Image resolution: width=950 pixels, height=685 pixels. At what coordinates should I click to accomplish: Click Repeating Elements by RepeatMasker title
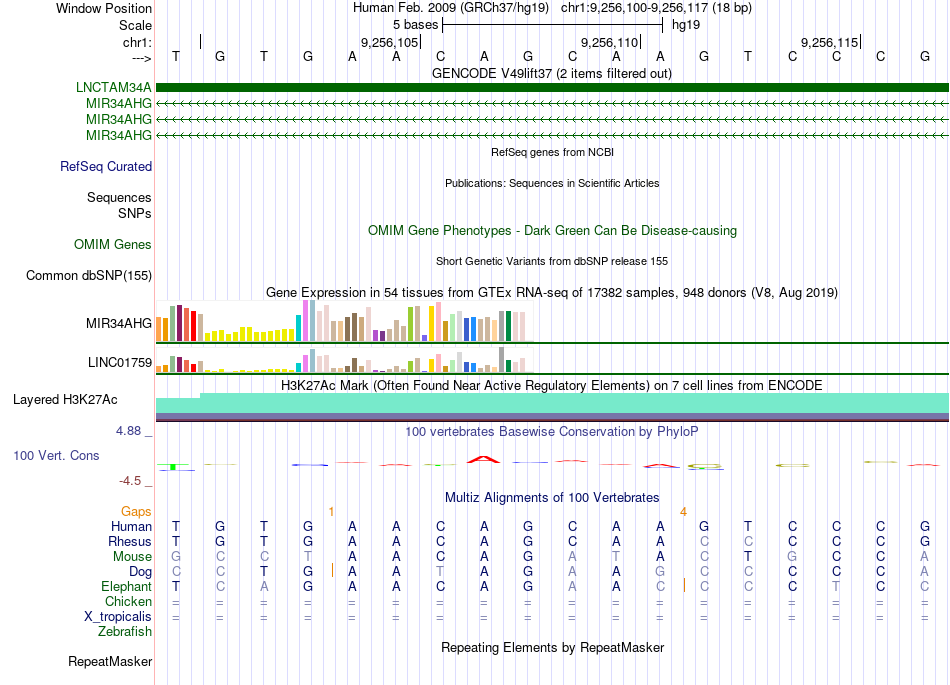(x=553, y=648)
